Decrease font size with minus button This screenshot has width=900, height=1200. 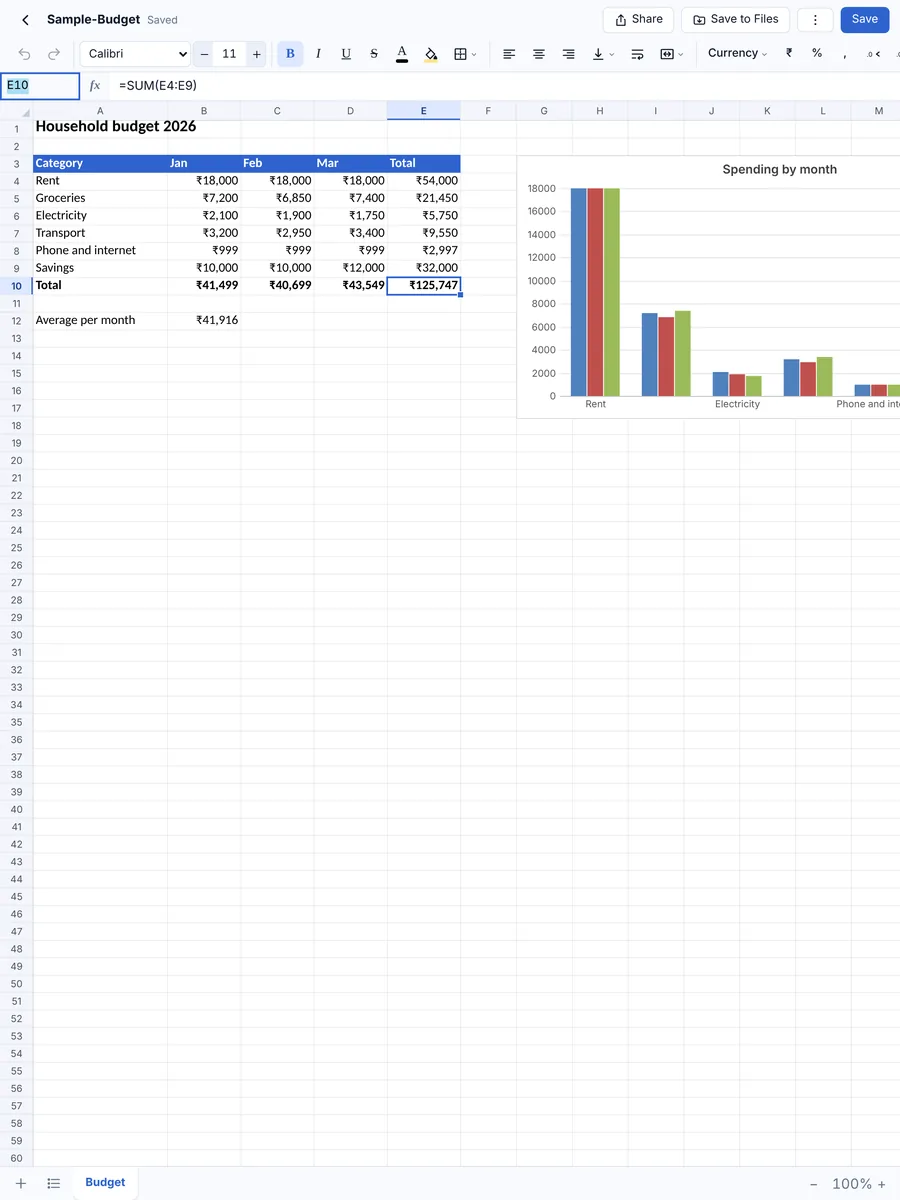204,54
